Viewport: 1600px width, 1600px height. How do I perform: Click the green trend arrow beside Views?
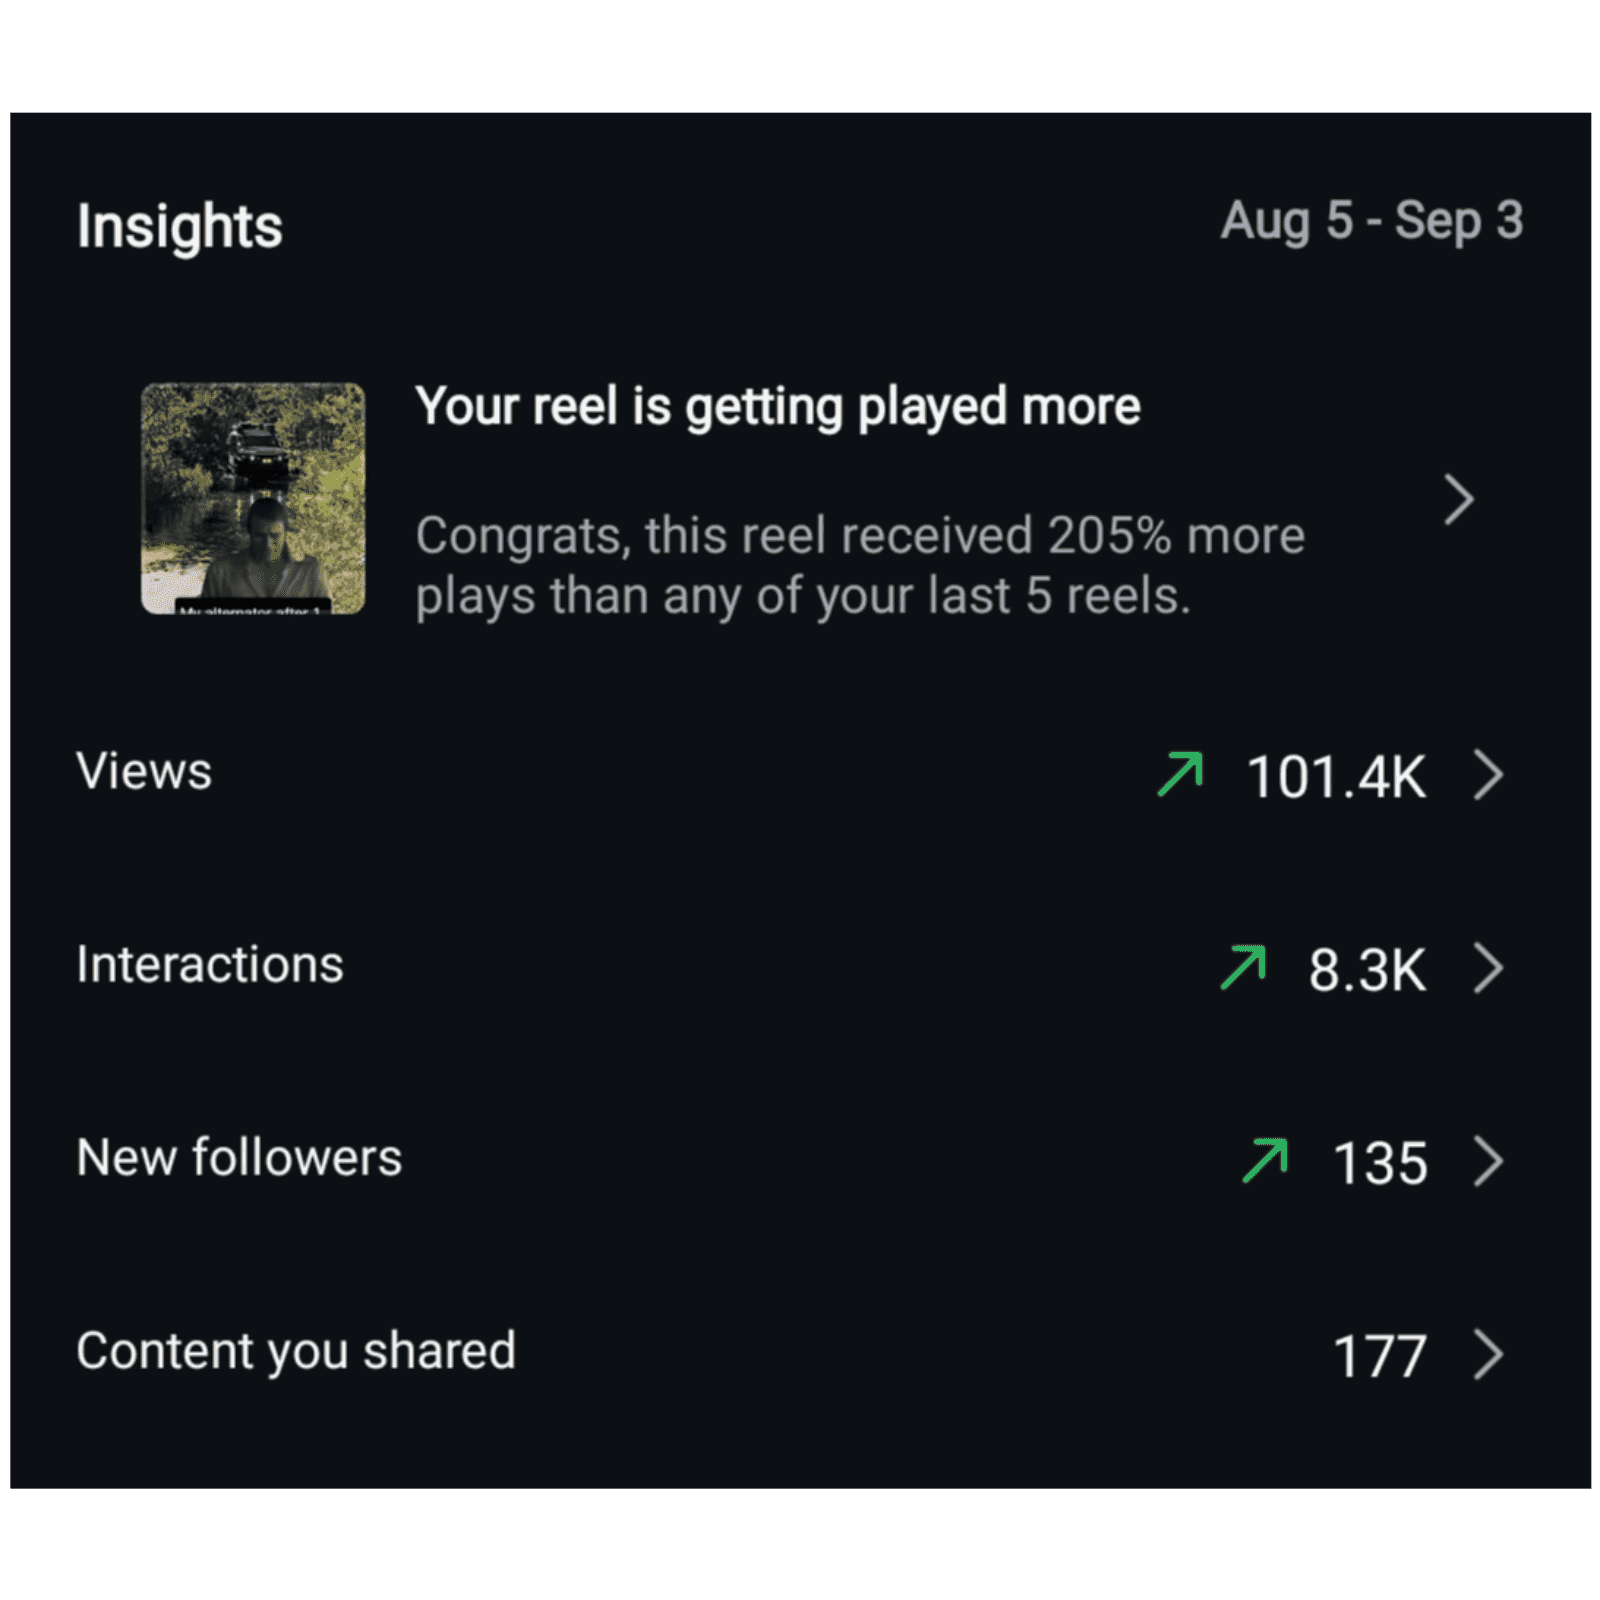[1180, 774]
